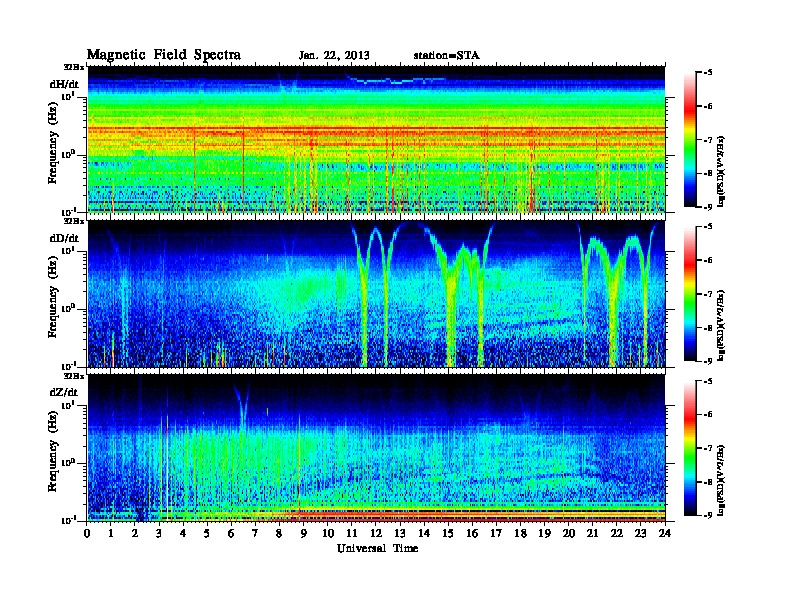Click hour 14 on the time axis
The image size is (792, 612).
[424, 533]
